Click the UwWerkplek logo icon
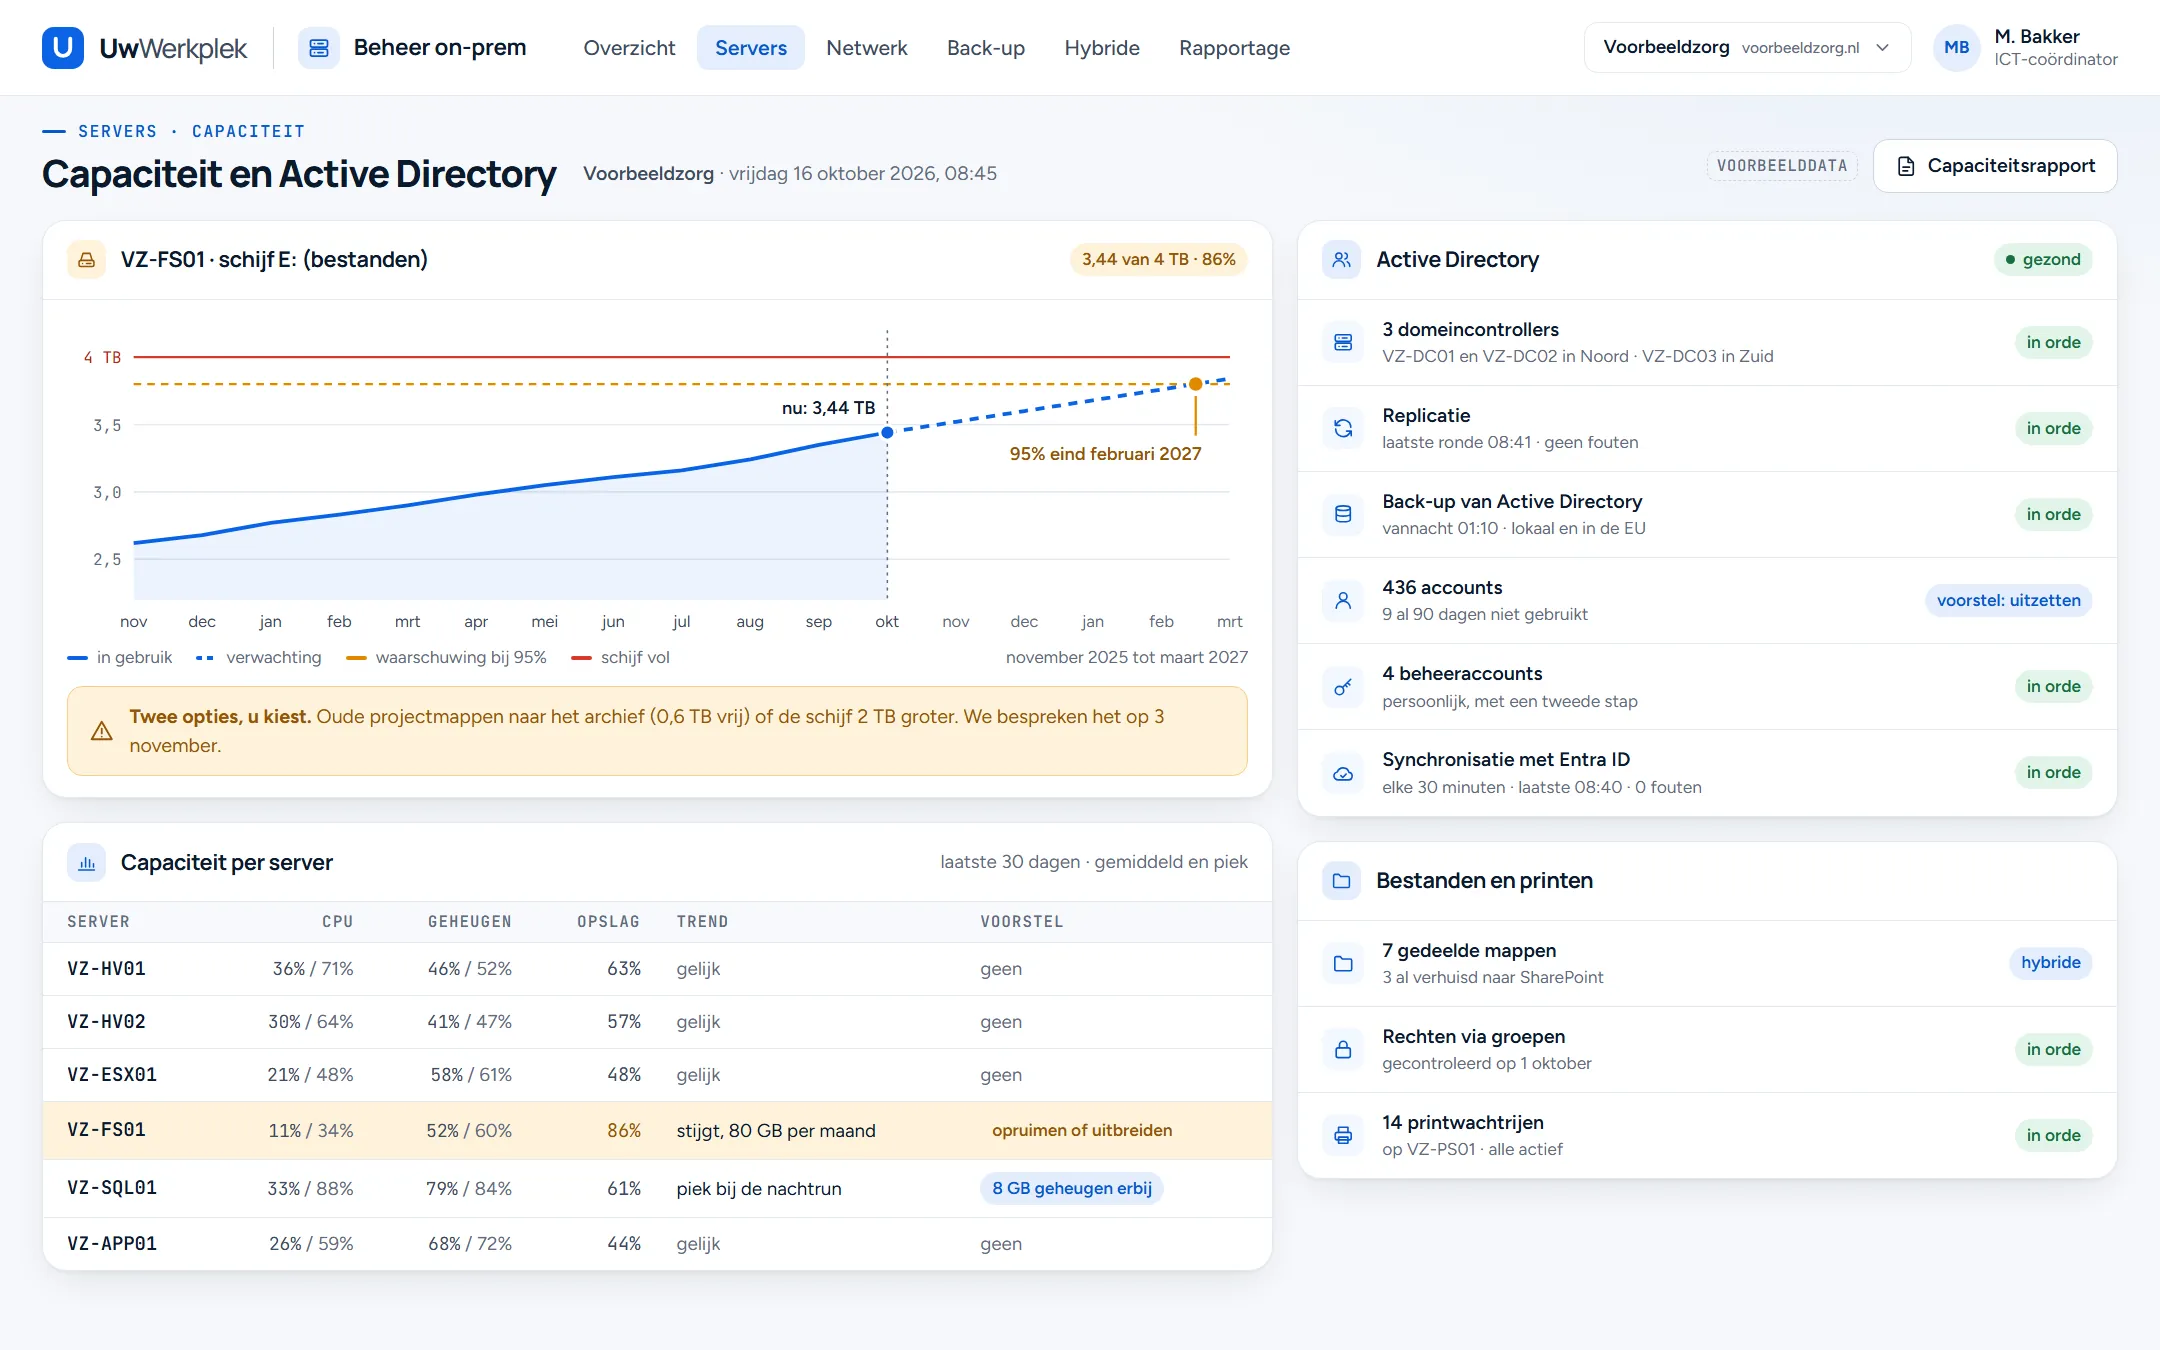The height and width of the screenshot is (1350, 2160). [62, 47]
